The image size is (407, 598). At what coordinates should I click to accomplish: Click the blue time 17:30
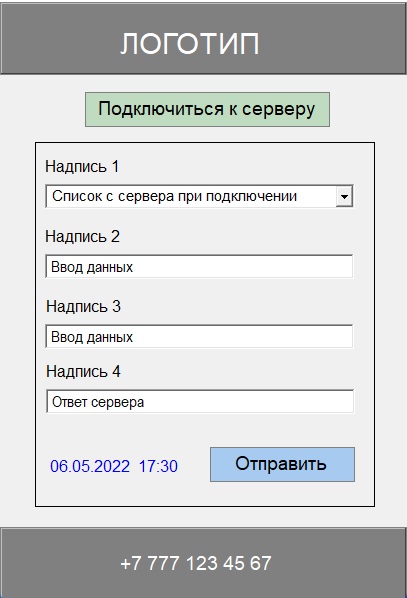[x=158, y=466]
